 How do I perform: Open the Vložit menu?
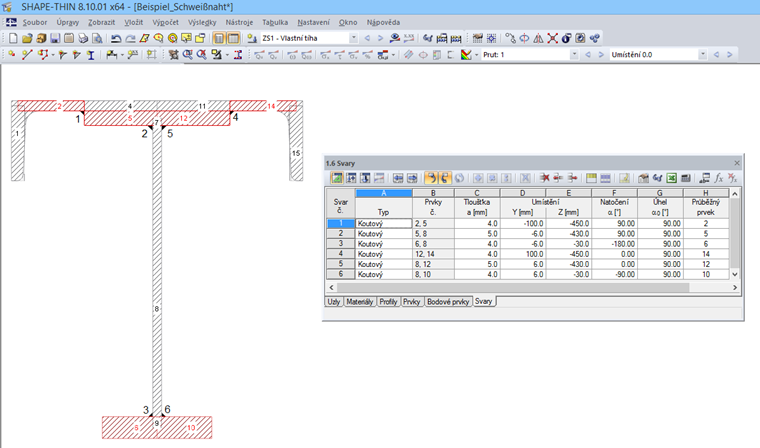pos(133,22)
